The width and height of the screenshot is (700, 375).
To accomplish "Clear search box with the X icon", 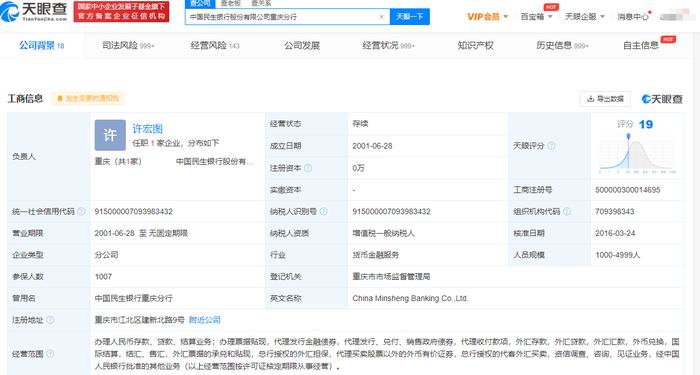I will pyautogui.click(x=381, y=17).
